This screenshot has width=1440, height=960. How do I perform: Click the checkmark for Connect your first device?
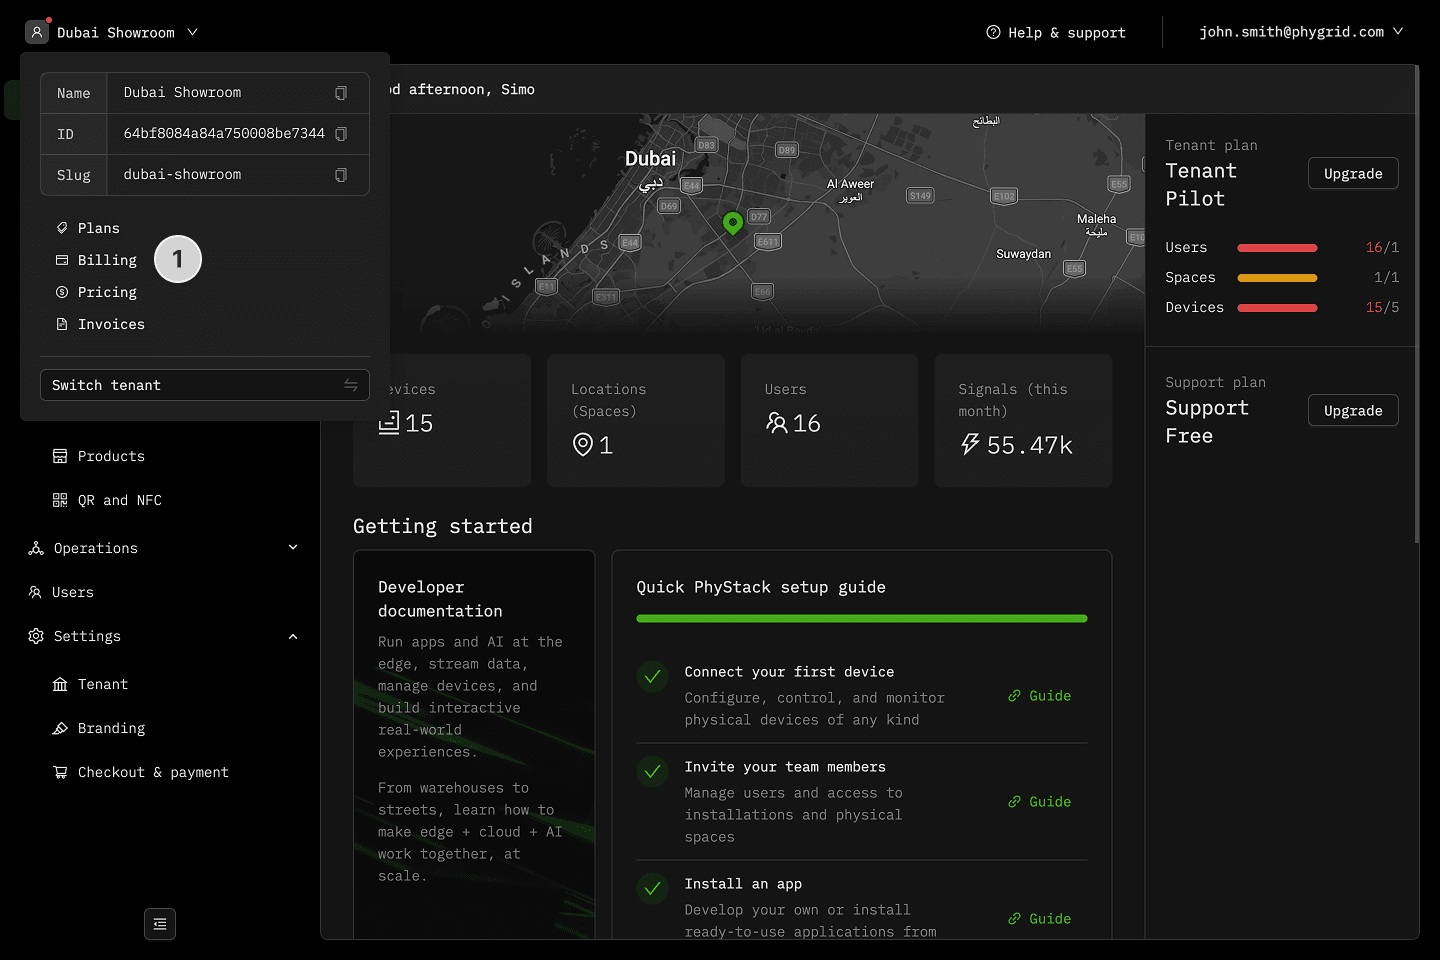coord(653,677)
